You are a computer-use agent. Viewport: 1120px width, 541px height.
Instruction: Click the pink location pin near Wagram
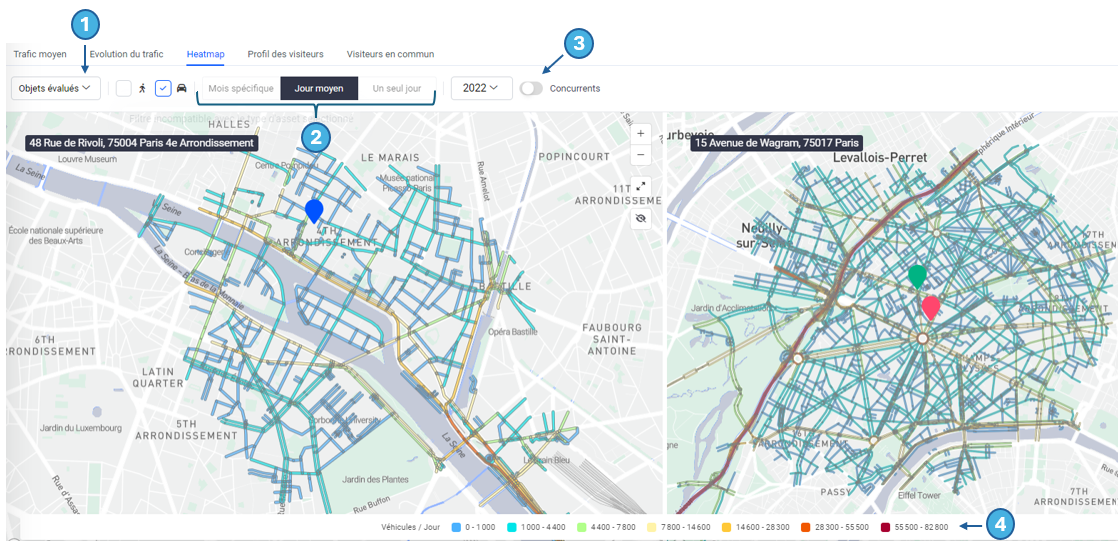931,307
